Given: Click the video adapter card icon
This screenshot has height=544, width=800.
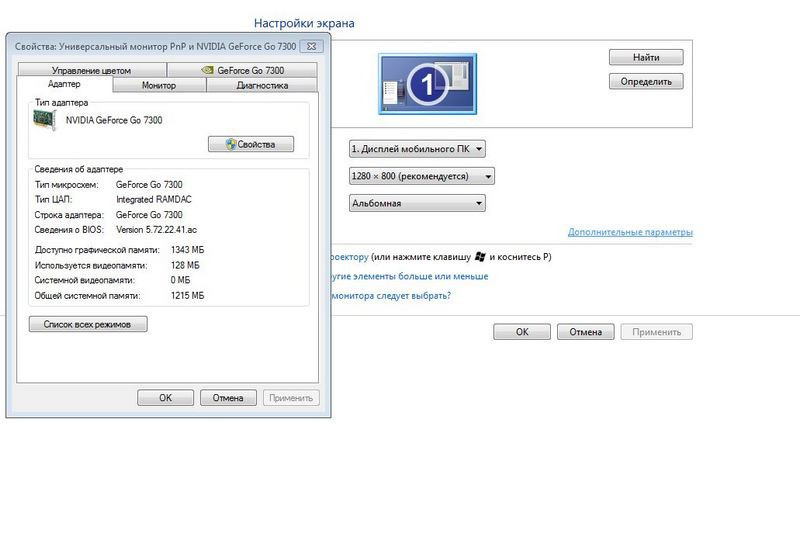Looking at the screenshot, I should point(44,120).
